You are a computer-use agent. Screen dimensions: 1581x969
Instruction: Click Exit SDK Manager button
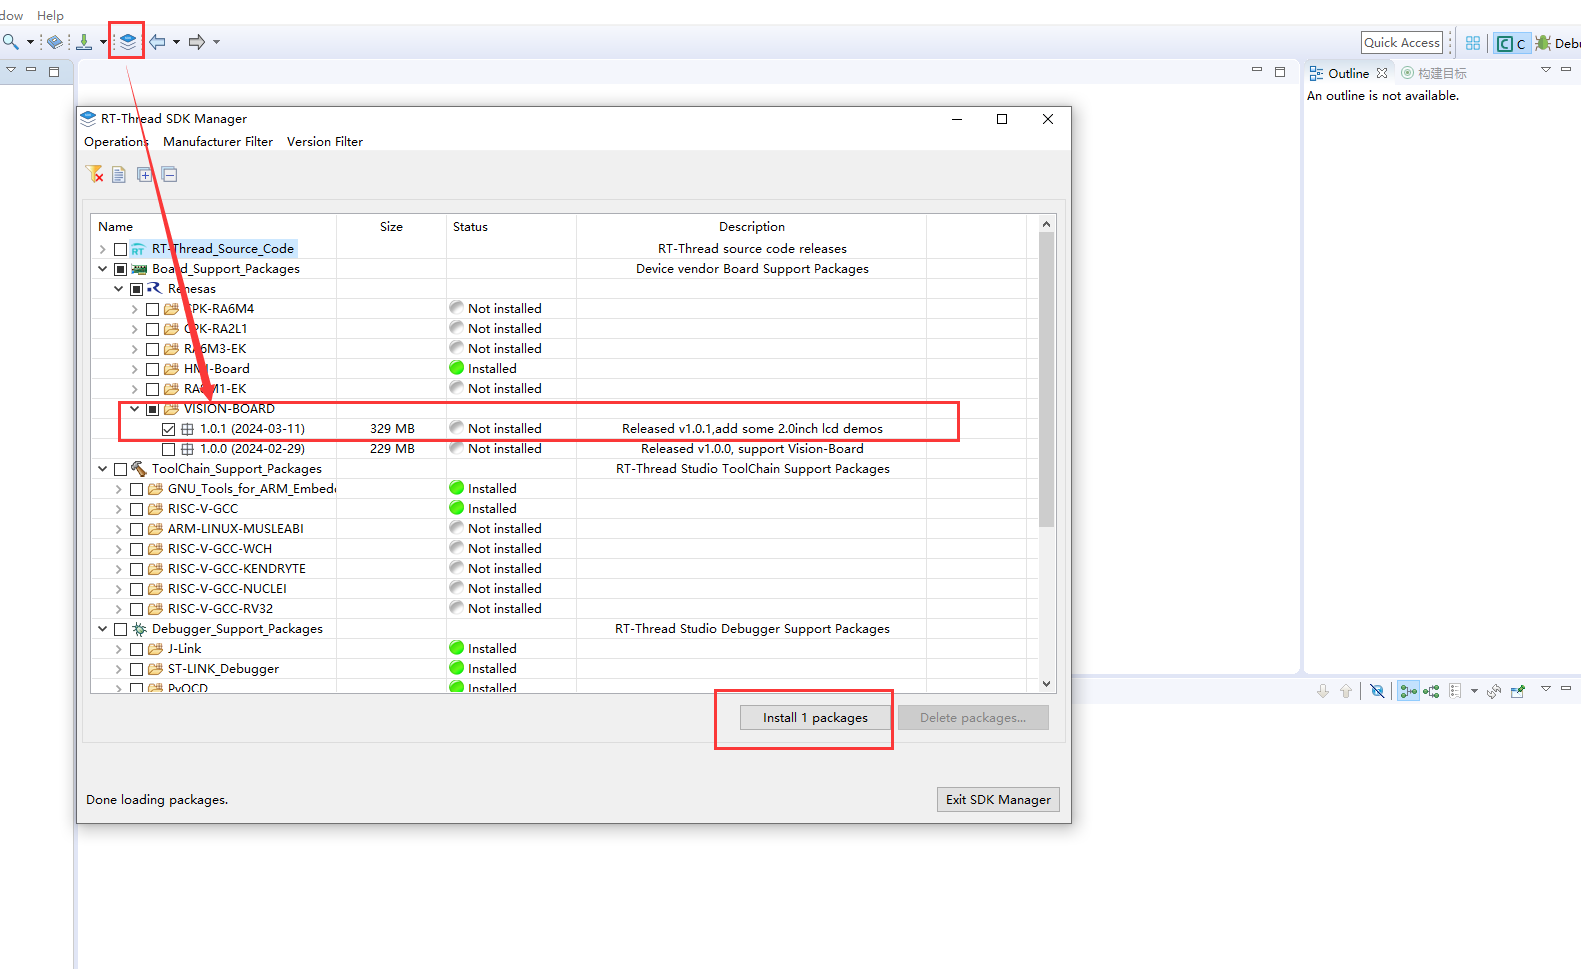tap(998, 800)
